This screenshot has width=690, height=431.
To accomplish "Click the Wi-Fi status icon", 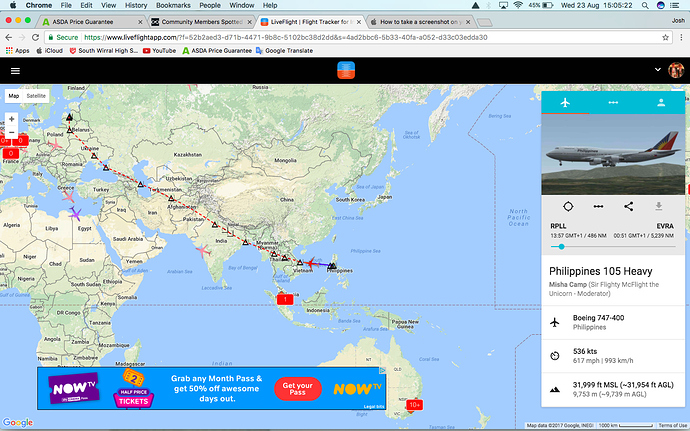I will tap(518, 5).
